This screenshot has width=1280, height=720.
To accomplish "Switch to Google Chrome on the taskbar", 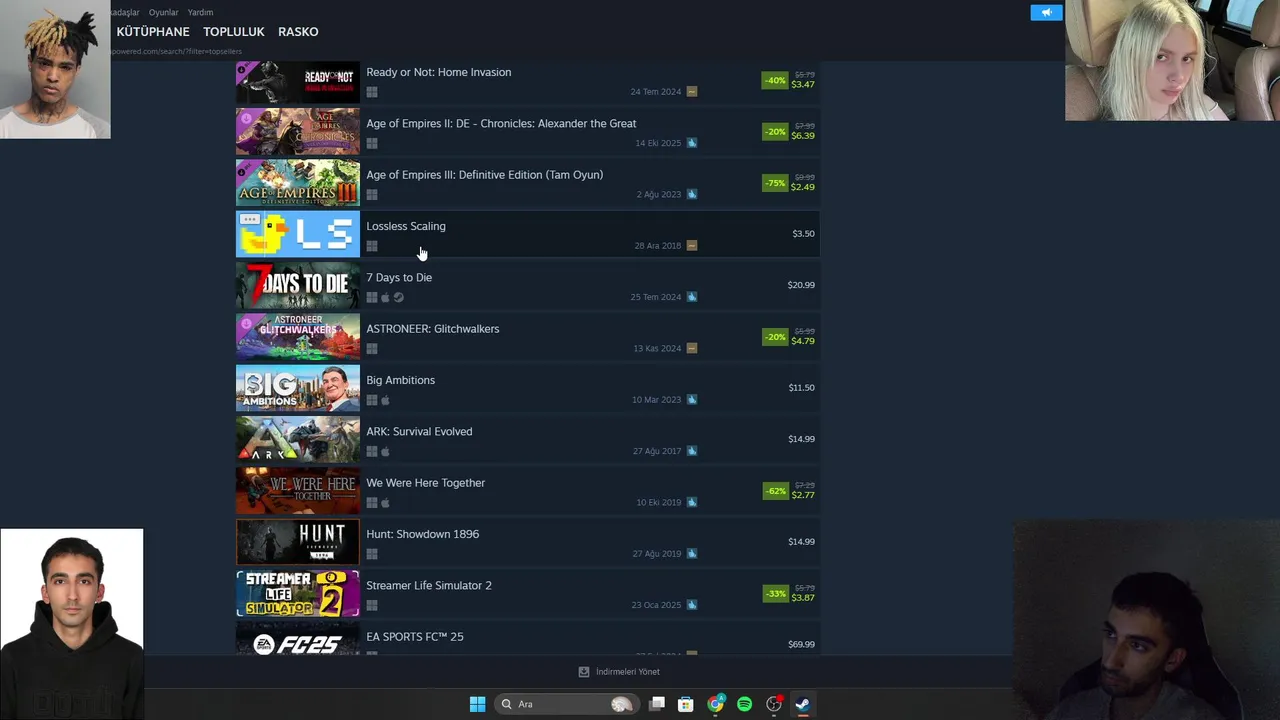I will coord(715,704).
